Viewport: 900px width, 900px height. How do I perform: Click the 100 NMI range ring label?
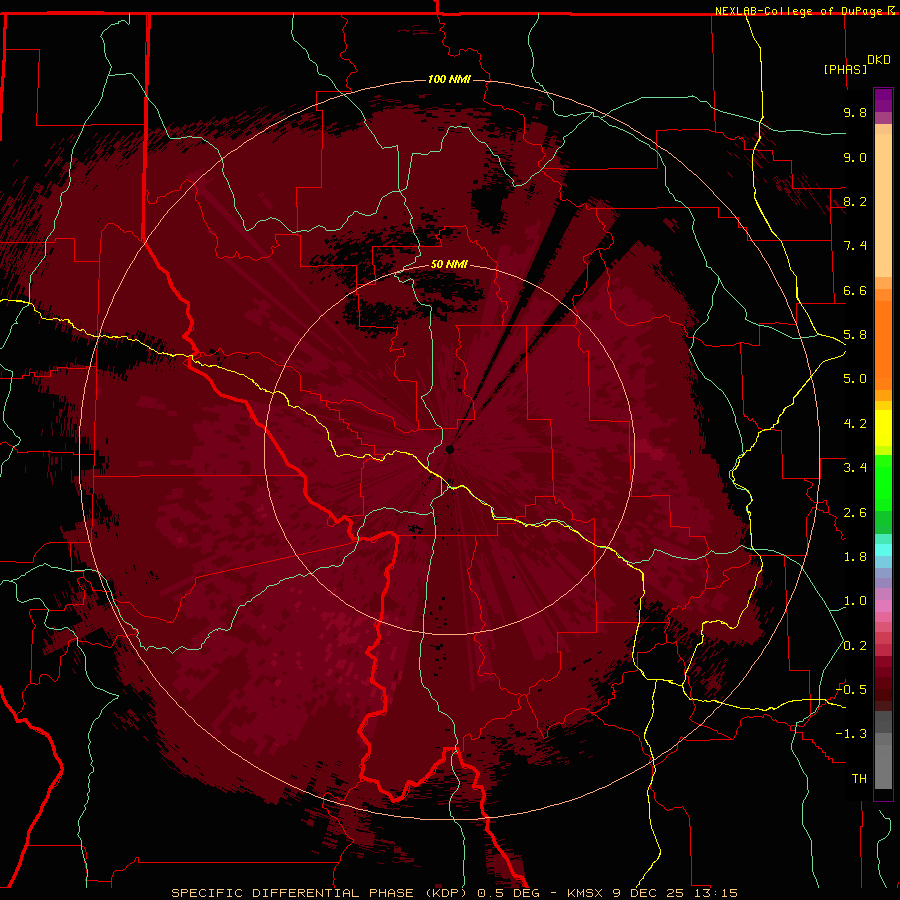coord(449,79)
